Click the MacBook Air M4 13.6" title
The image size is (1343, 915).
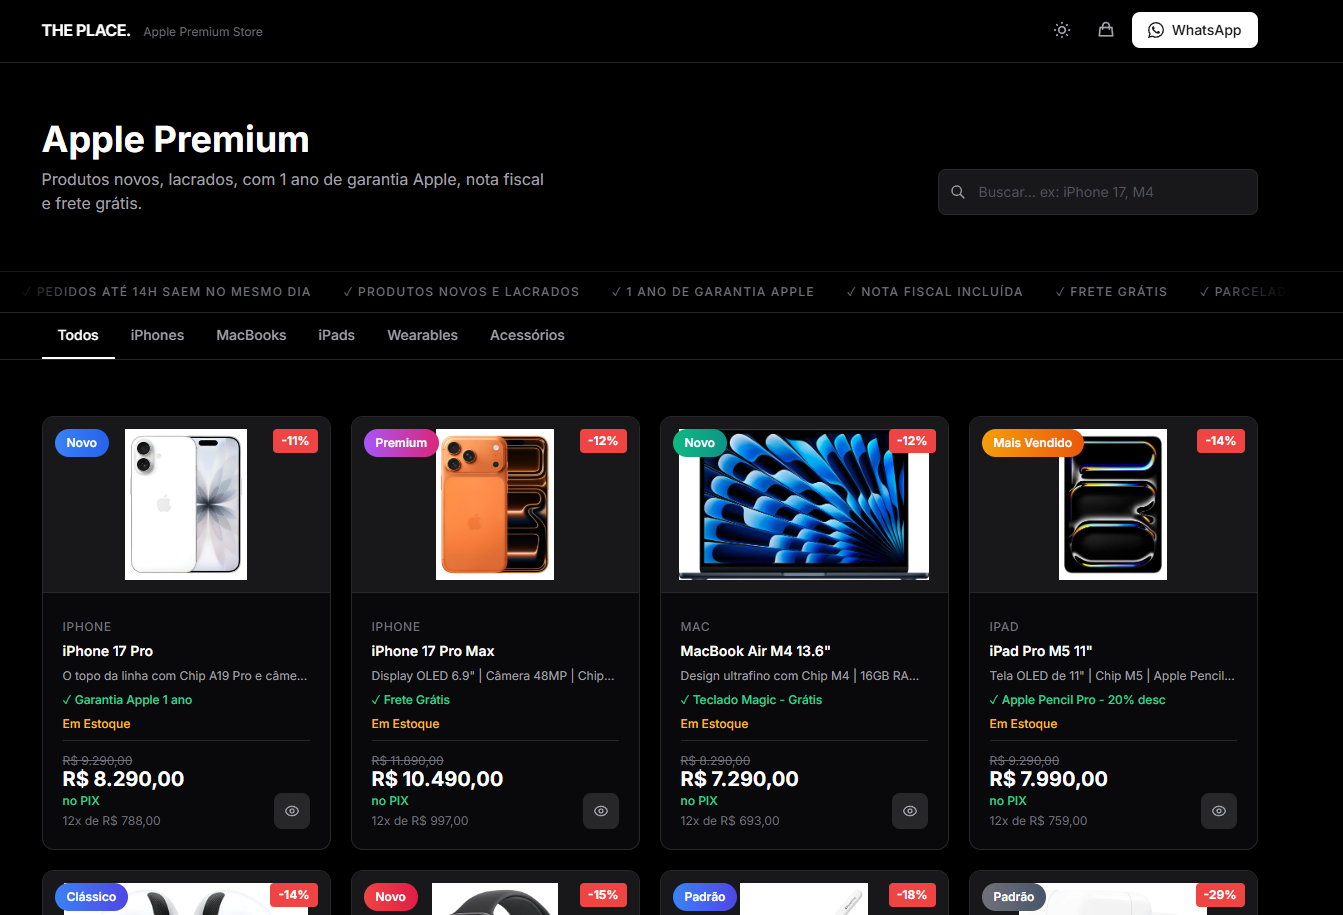point(755,651)
